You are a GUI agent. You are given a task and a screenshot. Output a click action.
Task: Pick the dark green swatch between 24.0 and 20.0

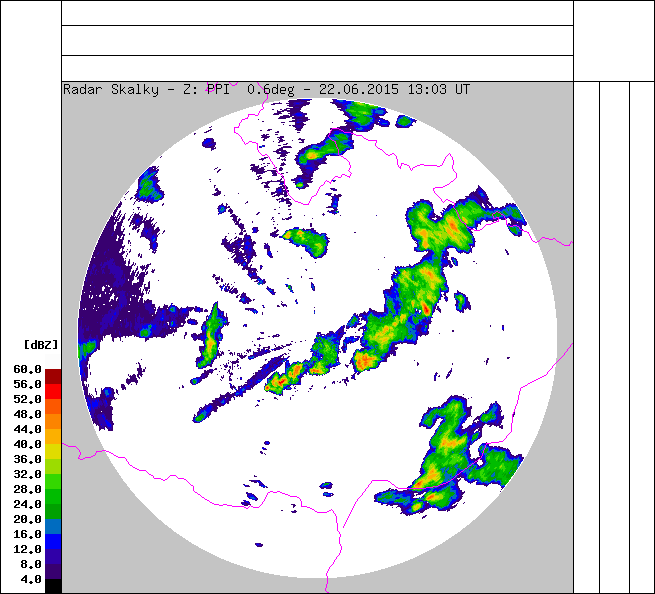53,512
